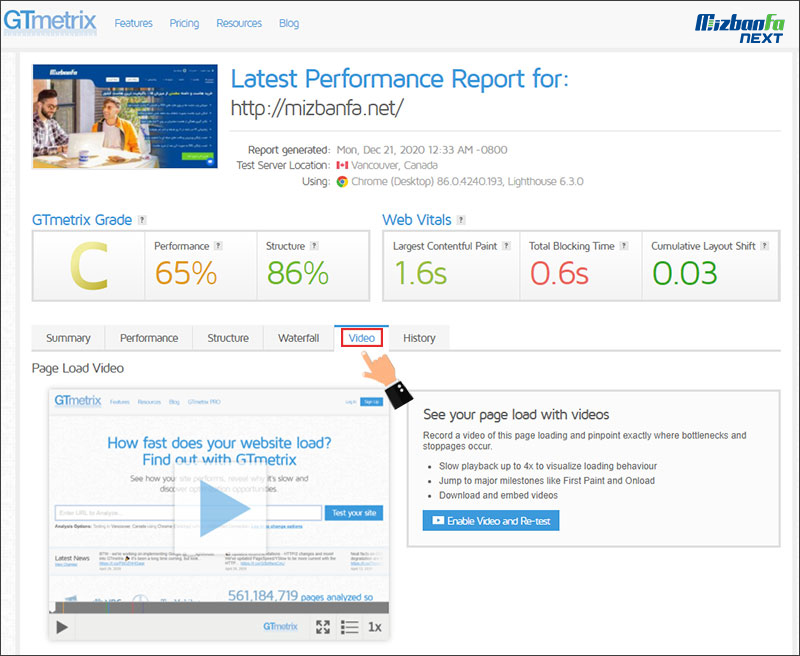
Task: Open Features in top navigation
Action: click(133, 23)
